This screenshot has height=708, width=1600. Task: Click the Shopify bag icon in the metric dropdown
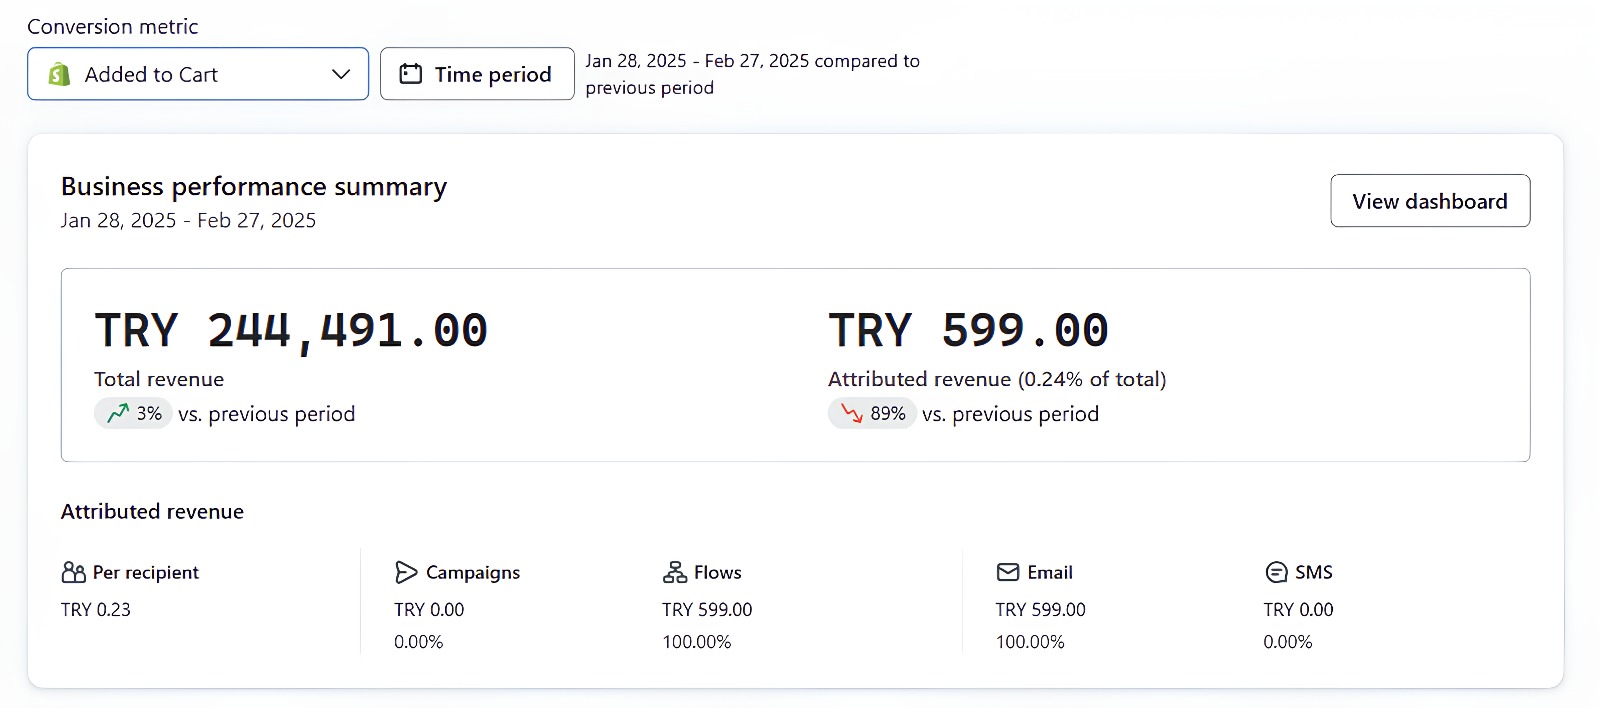[x=60, y=74]
